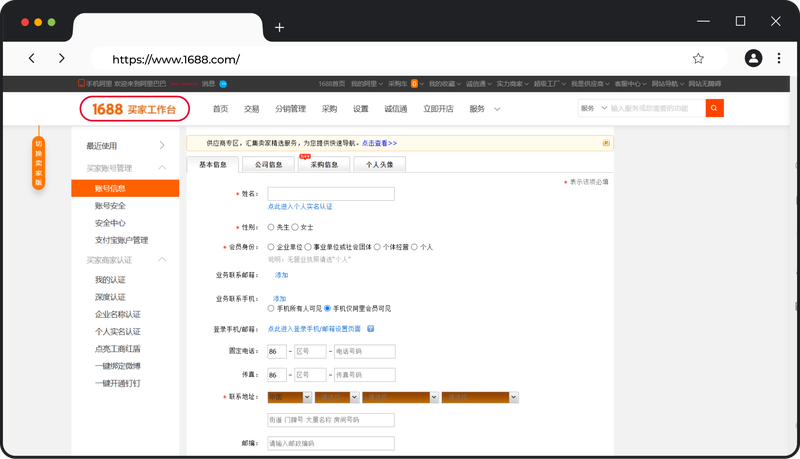
Task: Close the yellow supplier notice banner
Action: [x=605, y=143]
